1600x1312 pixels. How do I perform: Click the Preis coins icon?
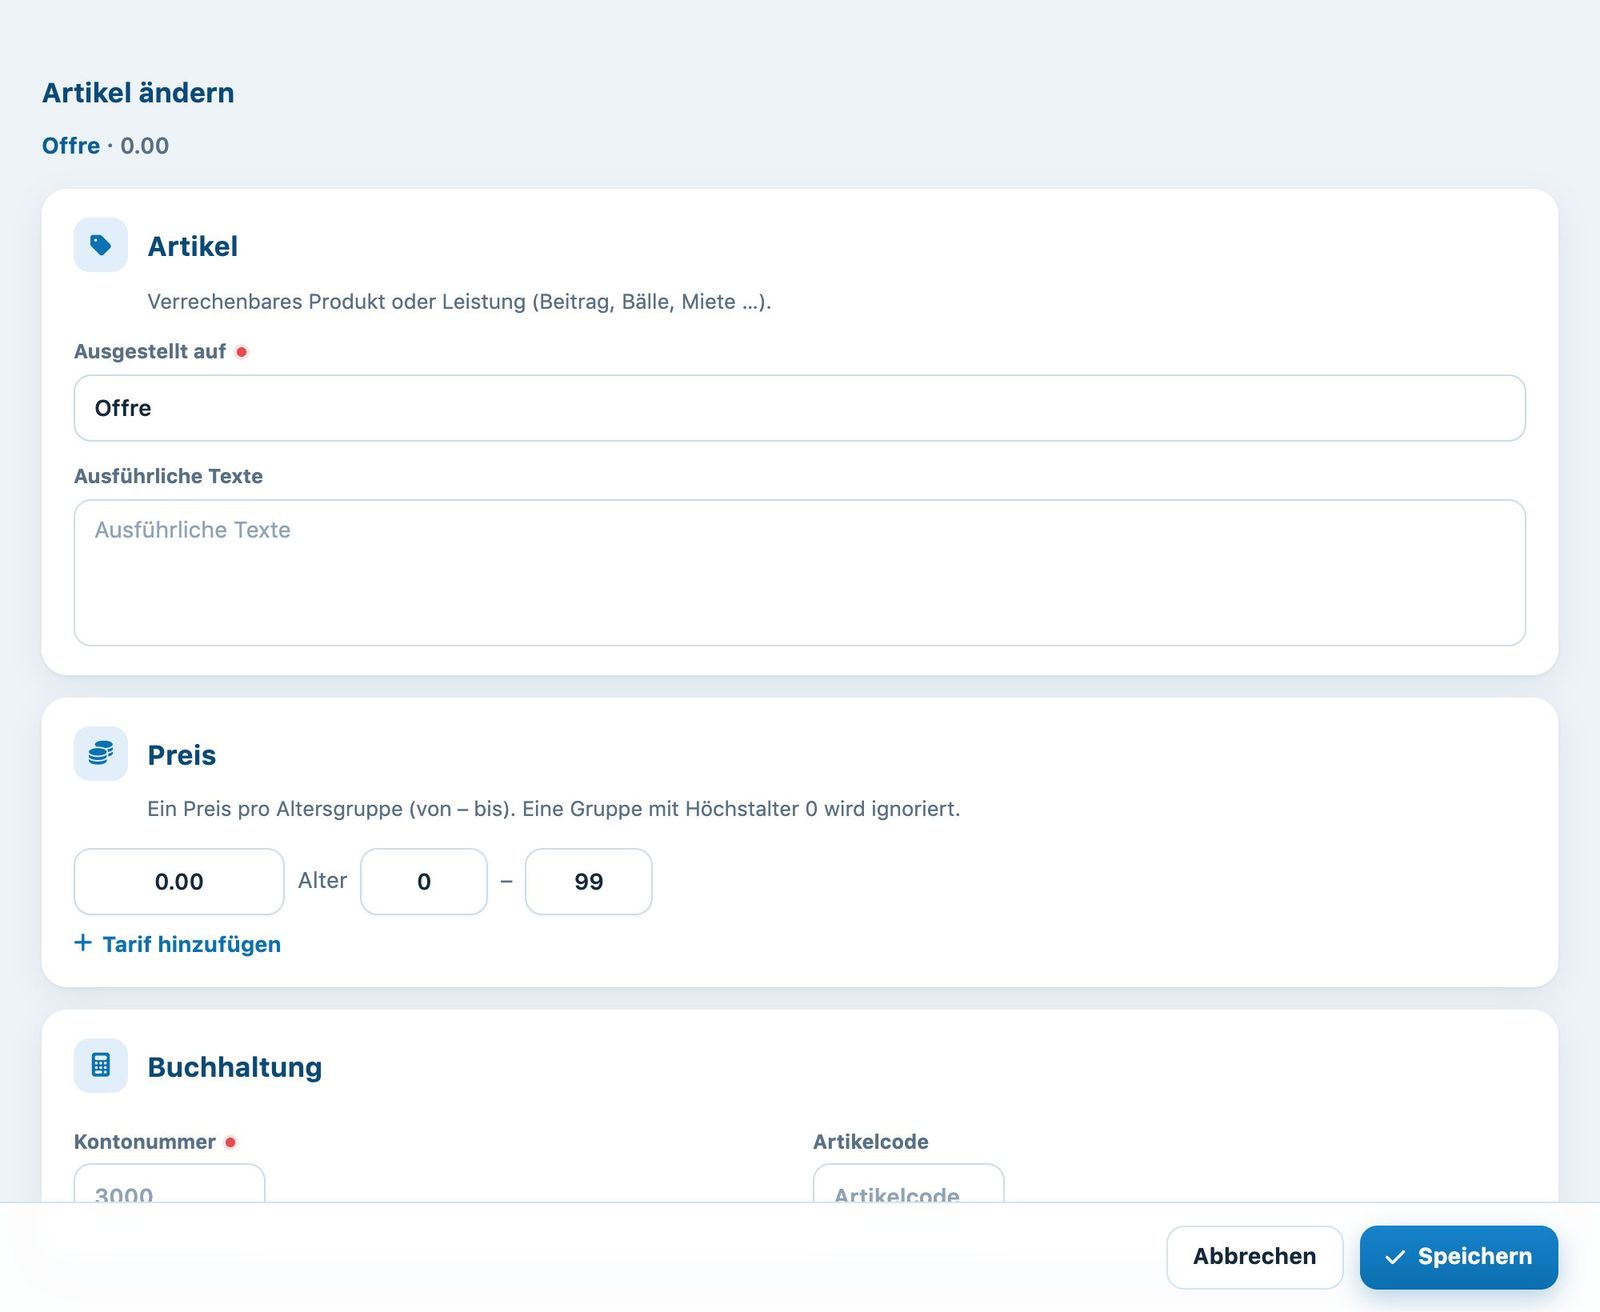pos(101,754)
